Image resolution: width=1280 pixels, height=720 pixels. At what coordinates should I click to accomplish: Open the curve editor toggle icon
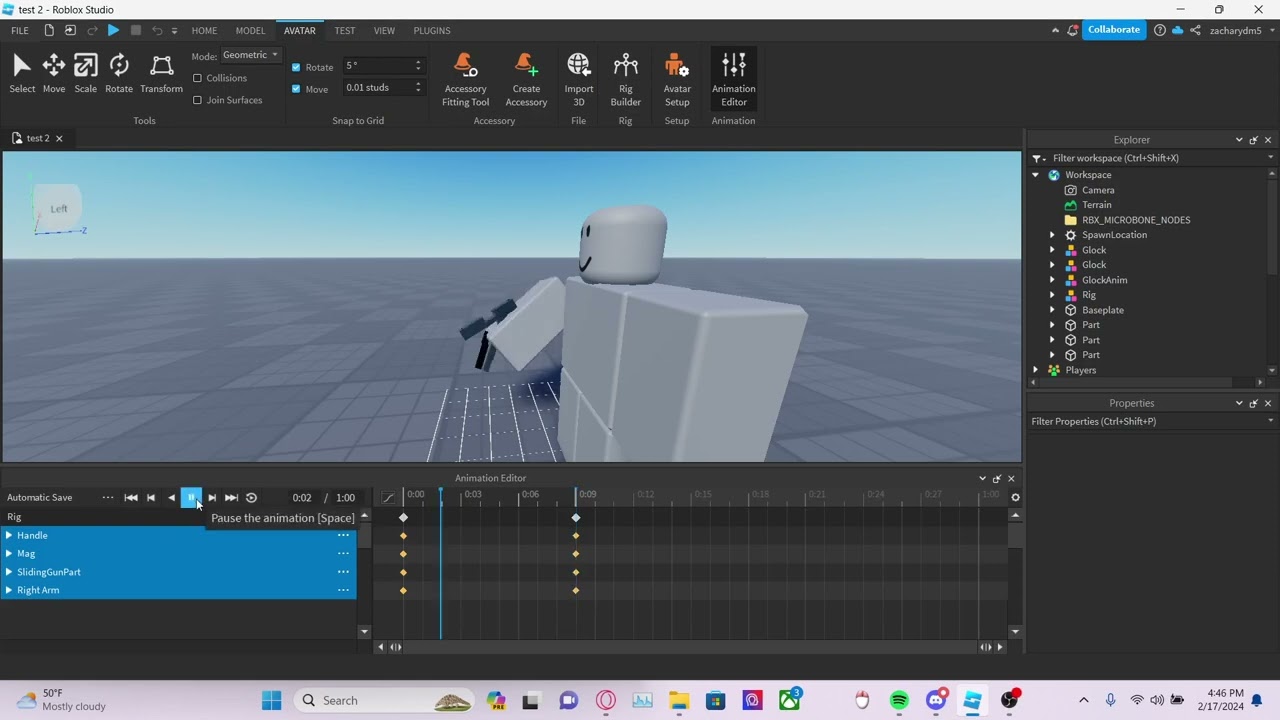pos(389,498)
